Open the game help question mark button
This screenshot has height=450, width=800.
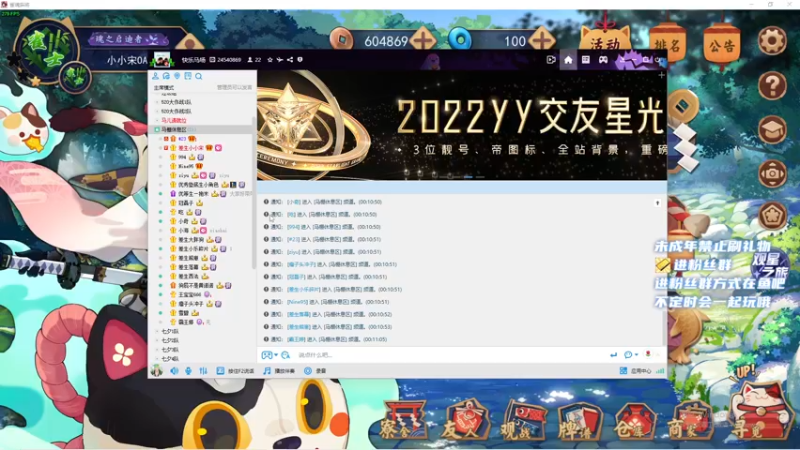coord(772,85)
